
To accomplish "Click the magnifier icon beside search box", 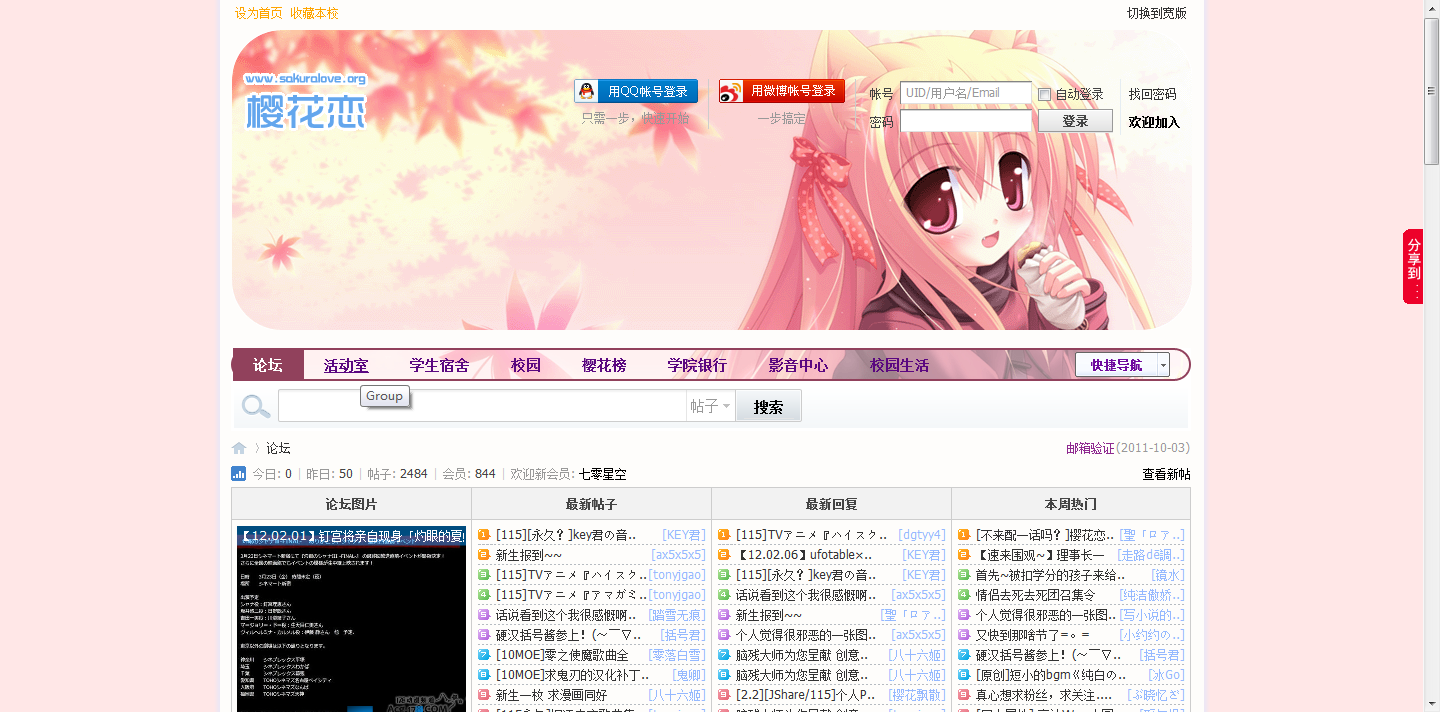I will tap(256, 406).
